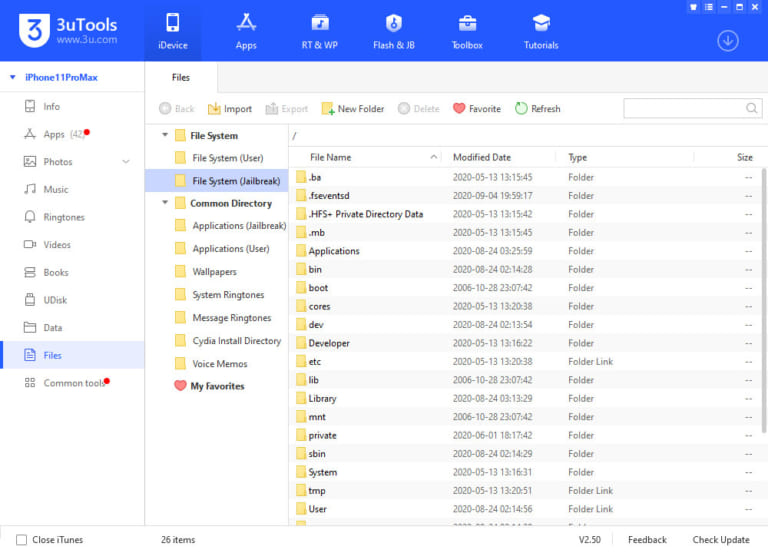Refresh the file list

(x=538, y=109)
